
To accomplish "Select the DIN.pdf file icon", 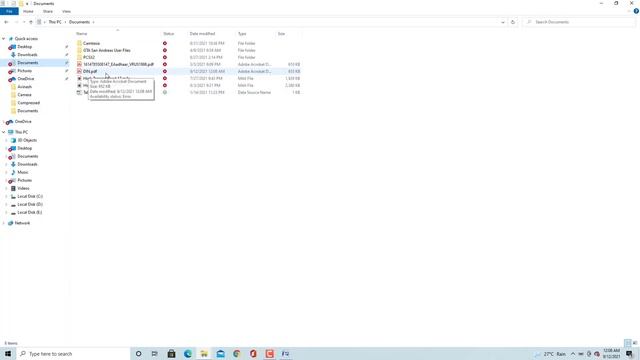I will pyautogui.click(x=79, y=71).
